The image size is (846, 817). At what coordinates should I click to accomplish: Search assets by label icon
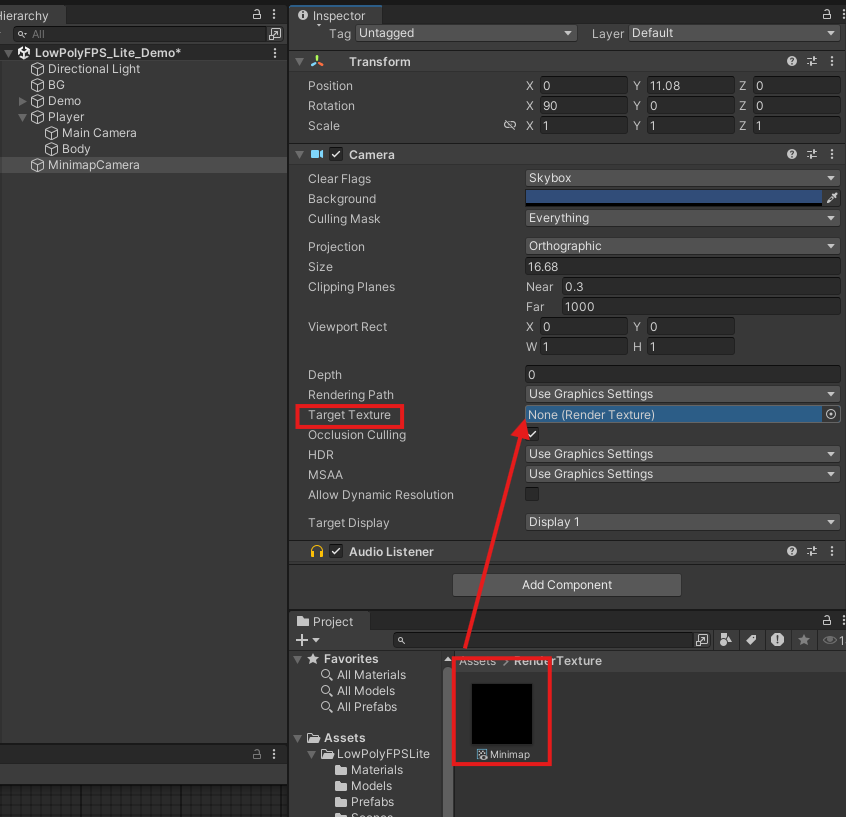tap(751, 640)
